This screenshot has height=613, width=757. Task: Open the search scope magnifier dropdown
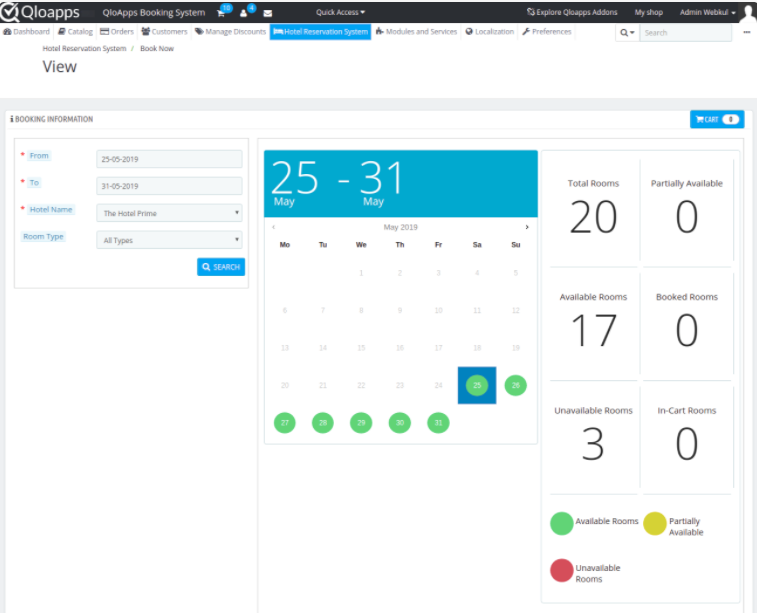(x=627, y=33)
